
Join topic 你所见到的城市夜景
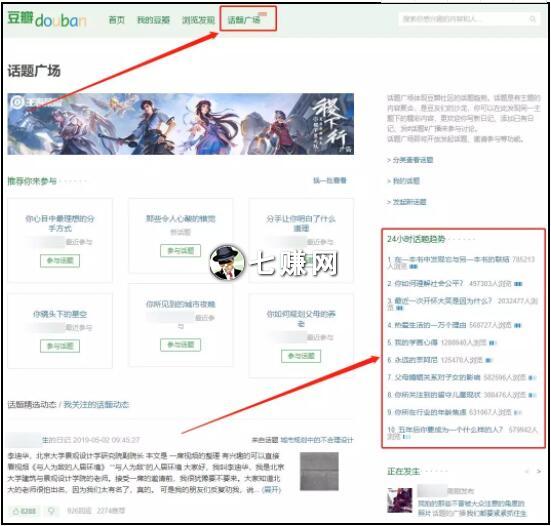click(181, 345)
